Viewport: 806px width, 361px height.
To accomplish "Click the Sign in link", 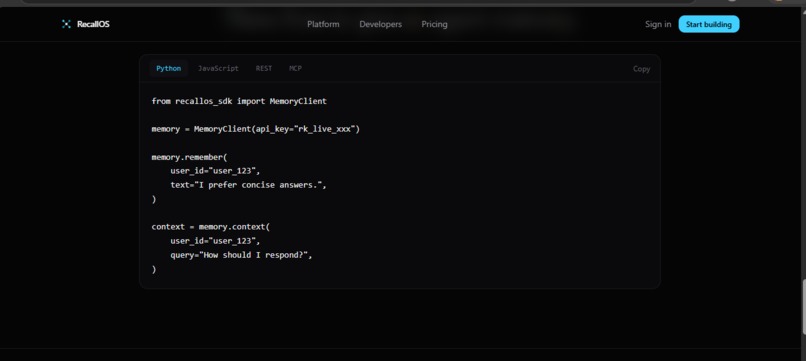I will click(658, 24).
